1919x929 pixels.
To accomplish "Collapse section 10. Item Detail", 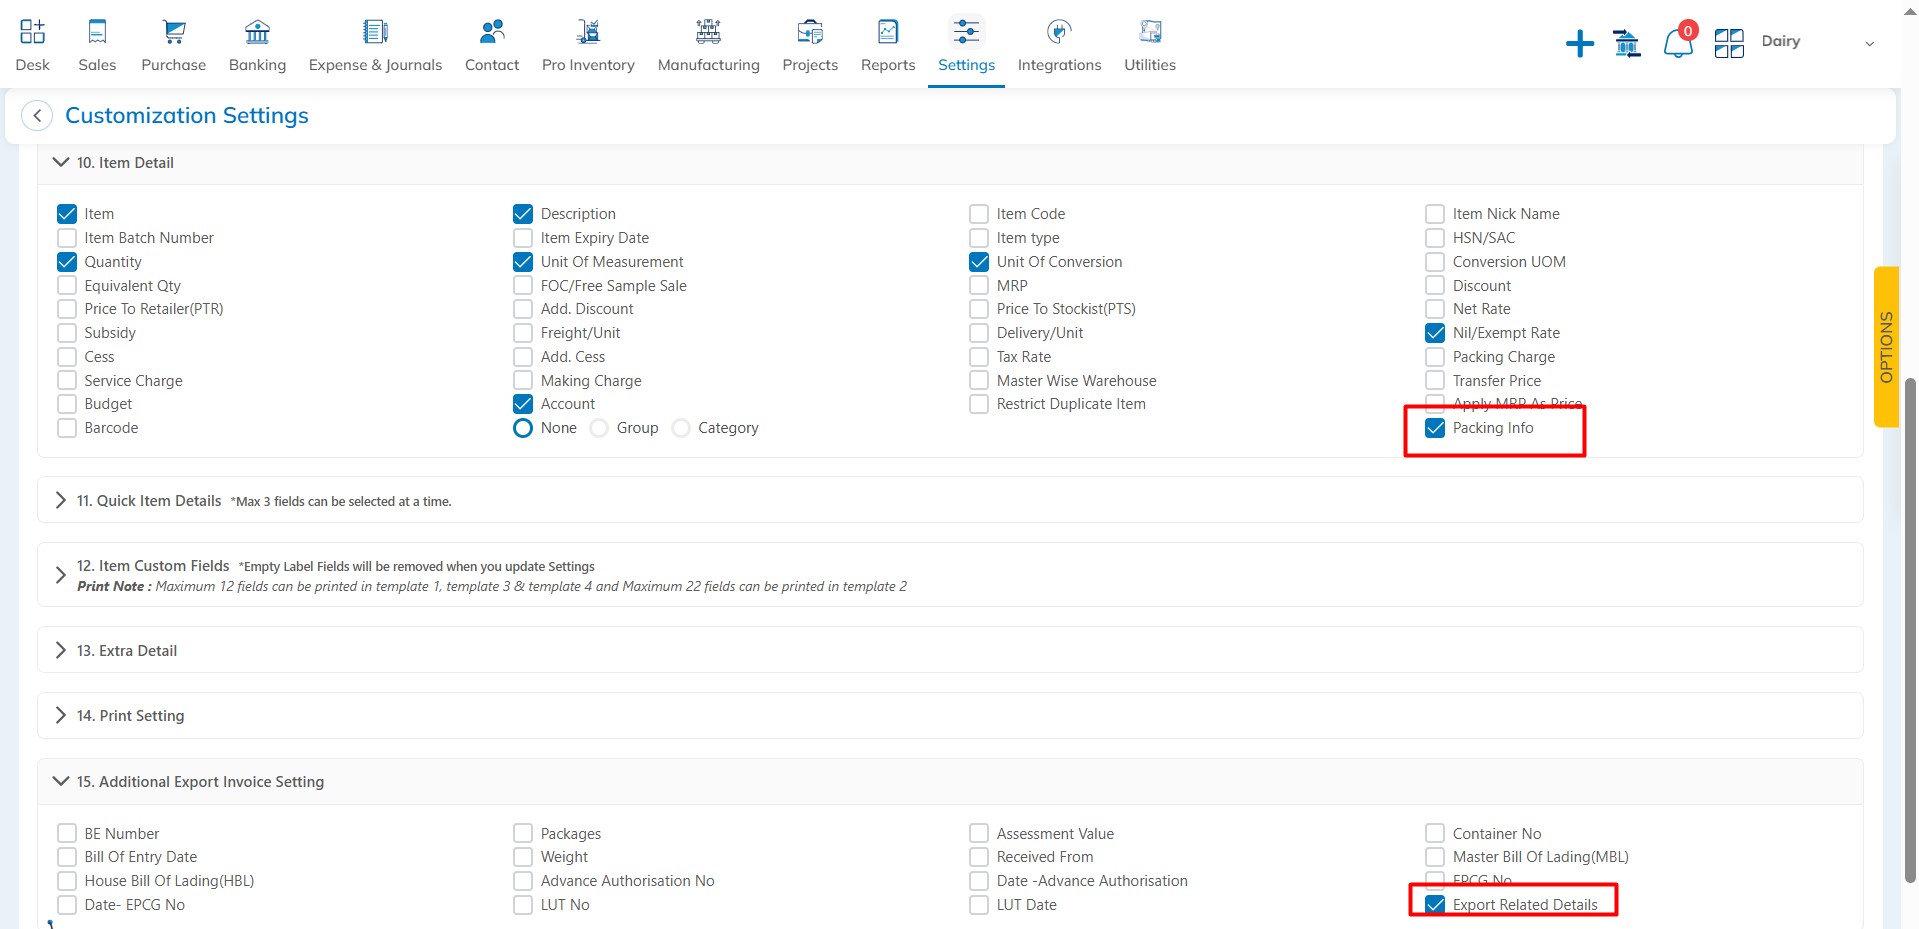I will 61,162.
